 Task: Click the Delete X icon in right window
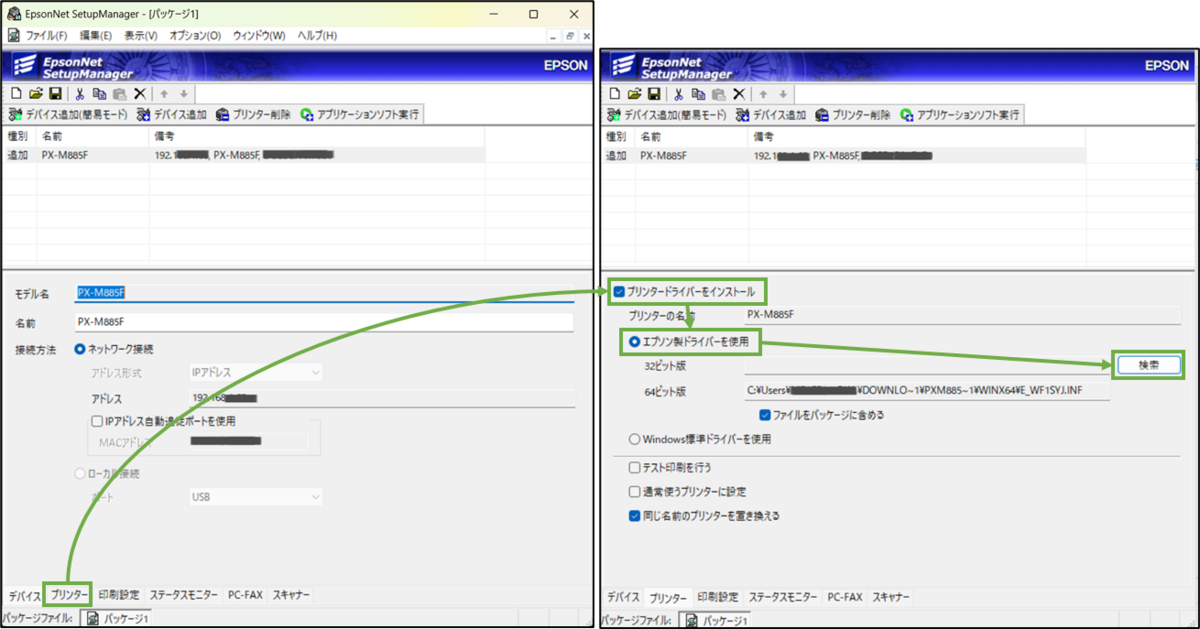click(738, 94)
